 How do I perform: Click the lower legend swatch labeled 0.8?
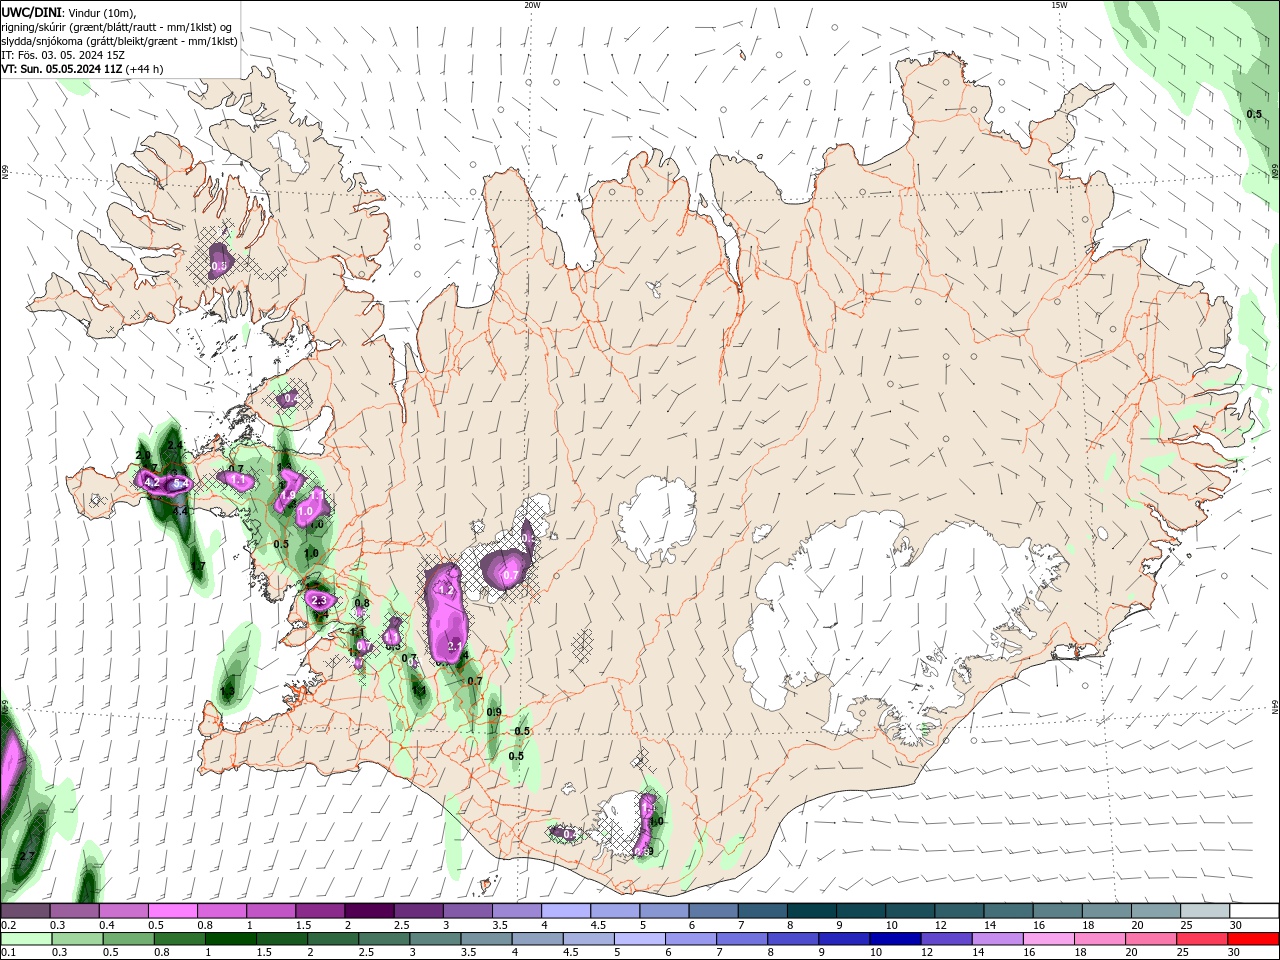point(179,939)
